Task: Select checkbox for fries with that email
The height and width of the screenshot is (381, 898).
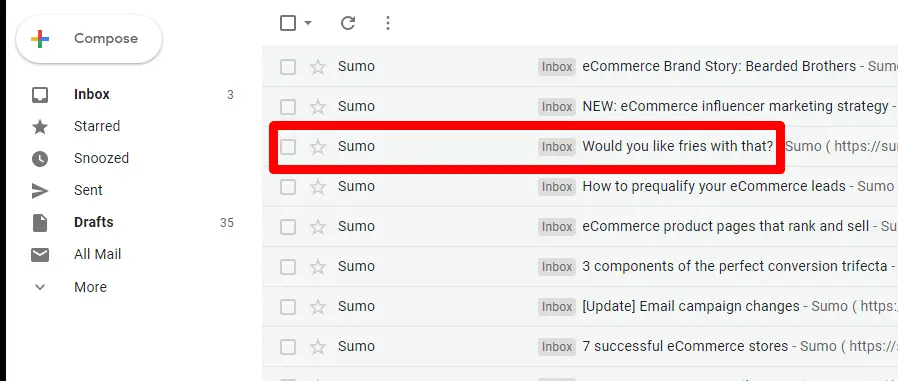Action: tap(288, 147)
